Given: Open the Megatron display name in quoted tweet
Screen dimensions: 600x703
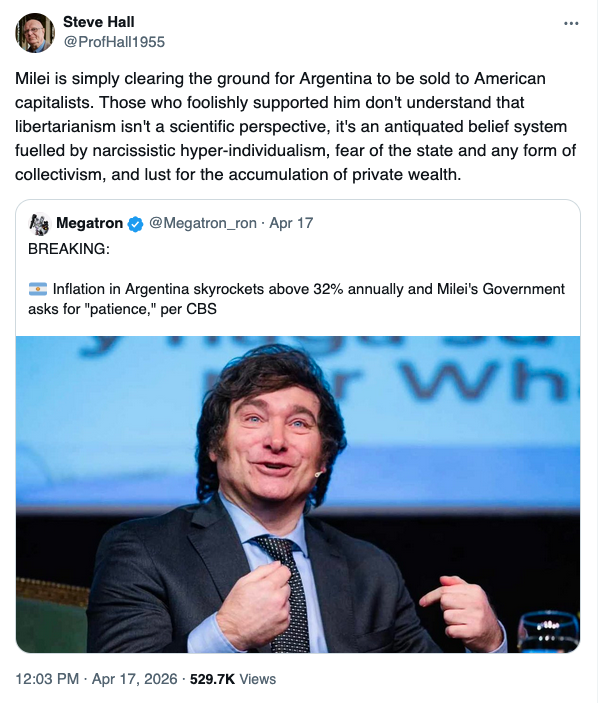Looking at the screenshot, I should [89, 223].
